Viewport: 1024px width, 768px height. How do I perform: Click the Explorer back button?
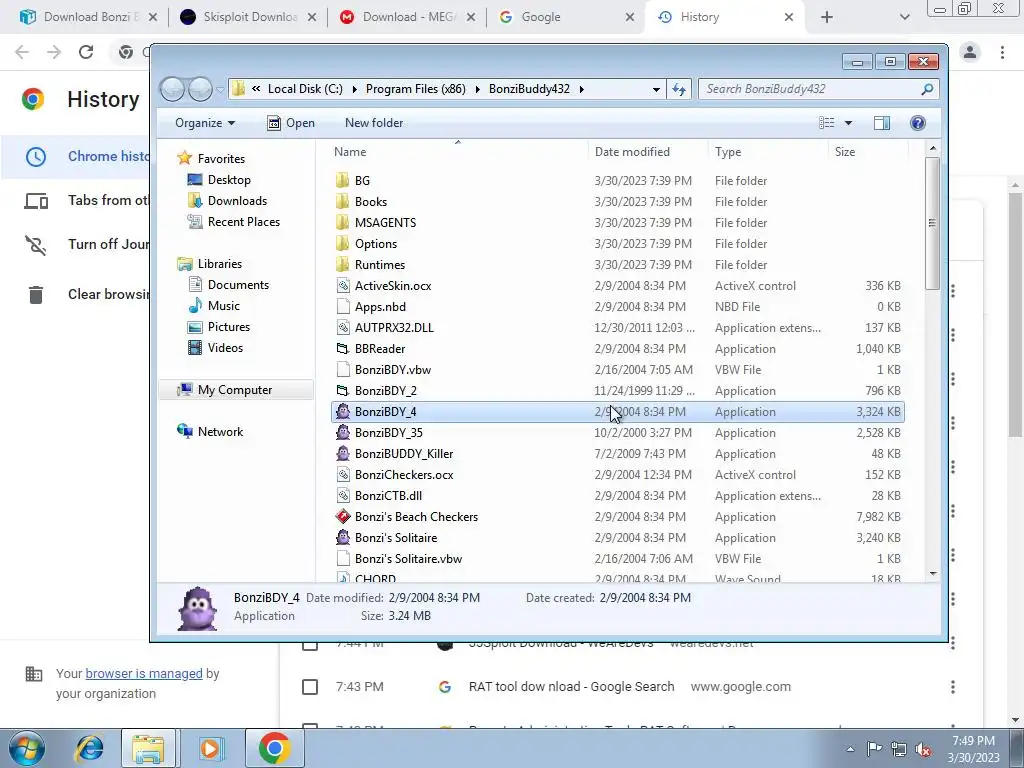172,89
